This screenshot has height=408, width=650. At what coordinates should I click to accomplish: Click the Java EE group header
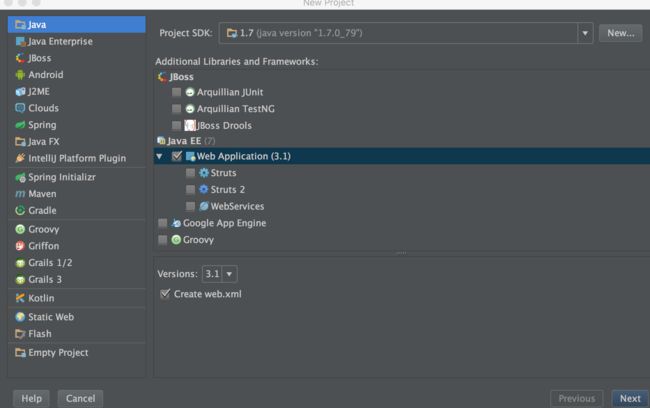(186, 141)
